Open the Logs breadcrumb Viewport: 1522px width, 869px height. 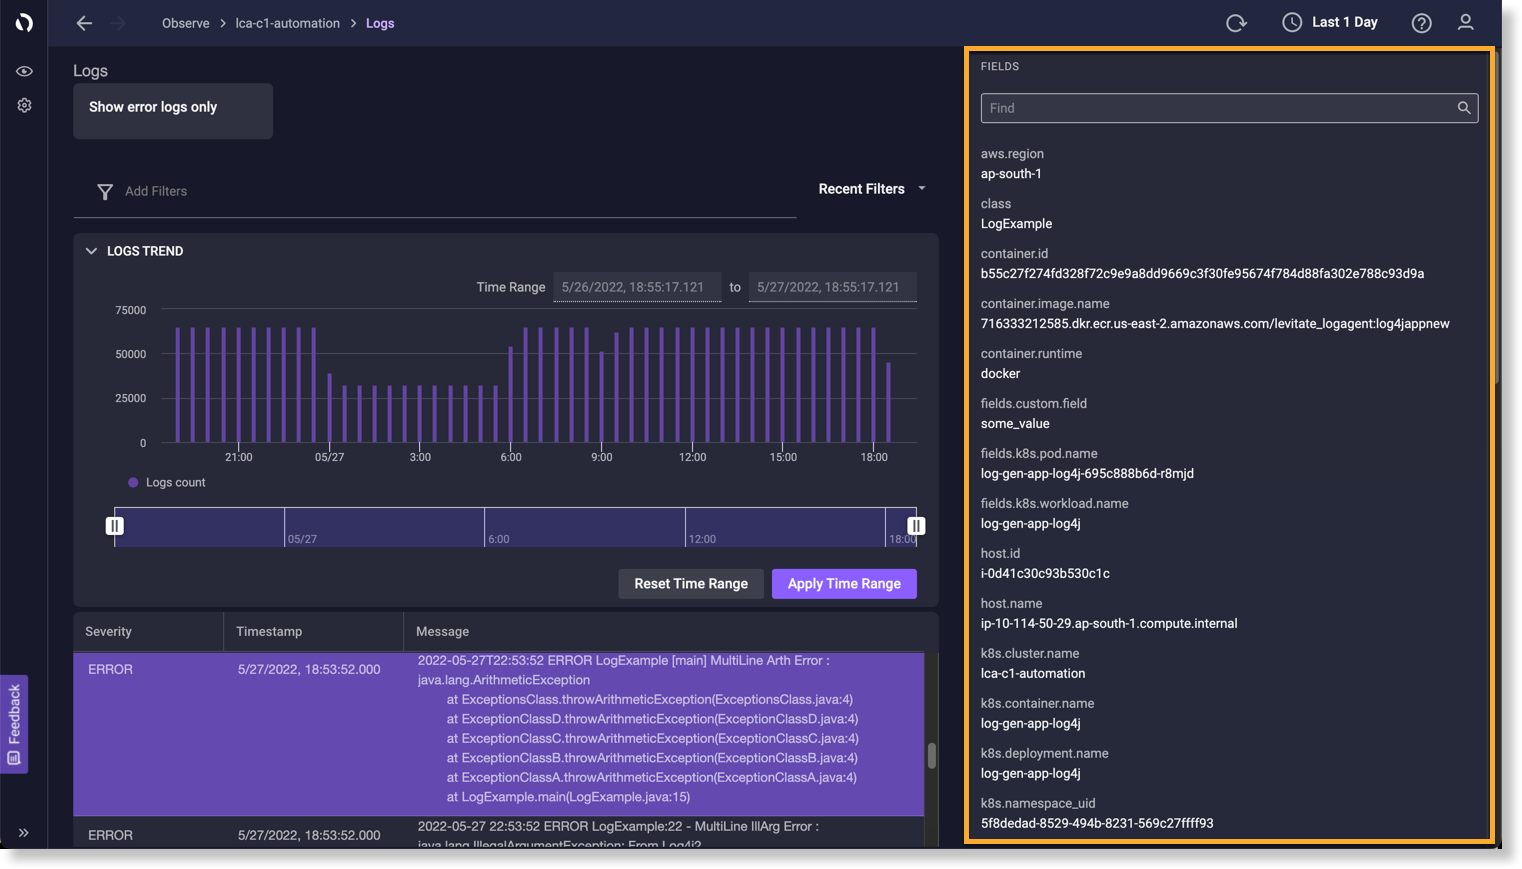(x=380, y=23)
